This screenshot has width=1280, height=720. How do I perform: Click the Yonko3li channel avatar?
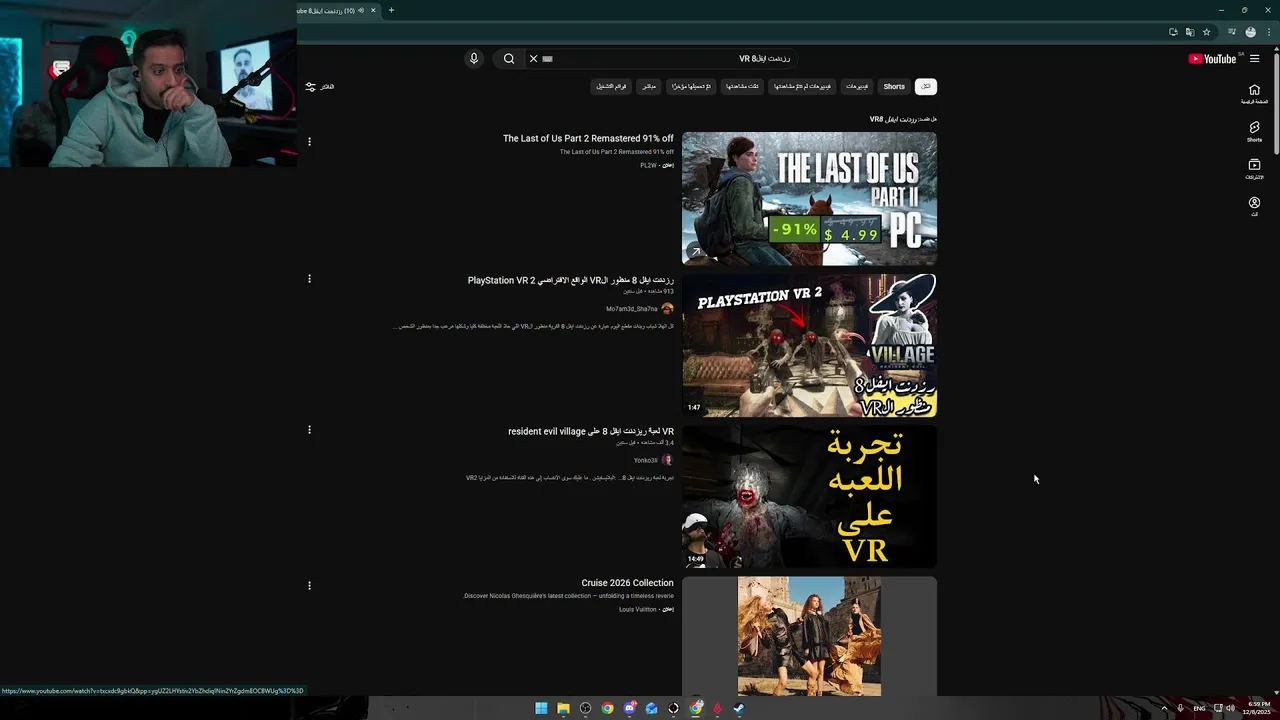pos(667,460)
